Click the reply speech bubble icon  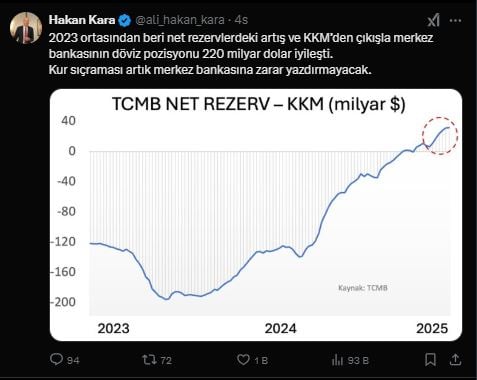(56, 359)
